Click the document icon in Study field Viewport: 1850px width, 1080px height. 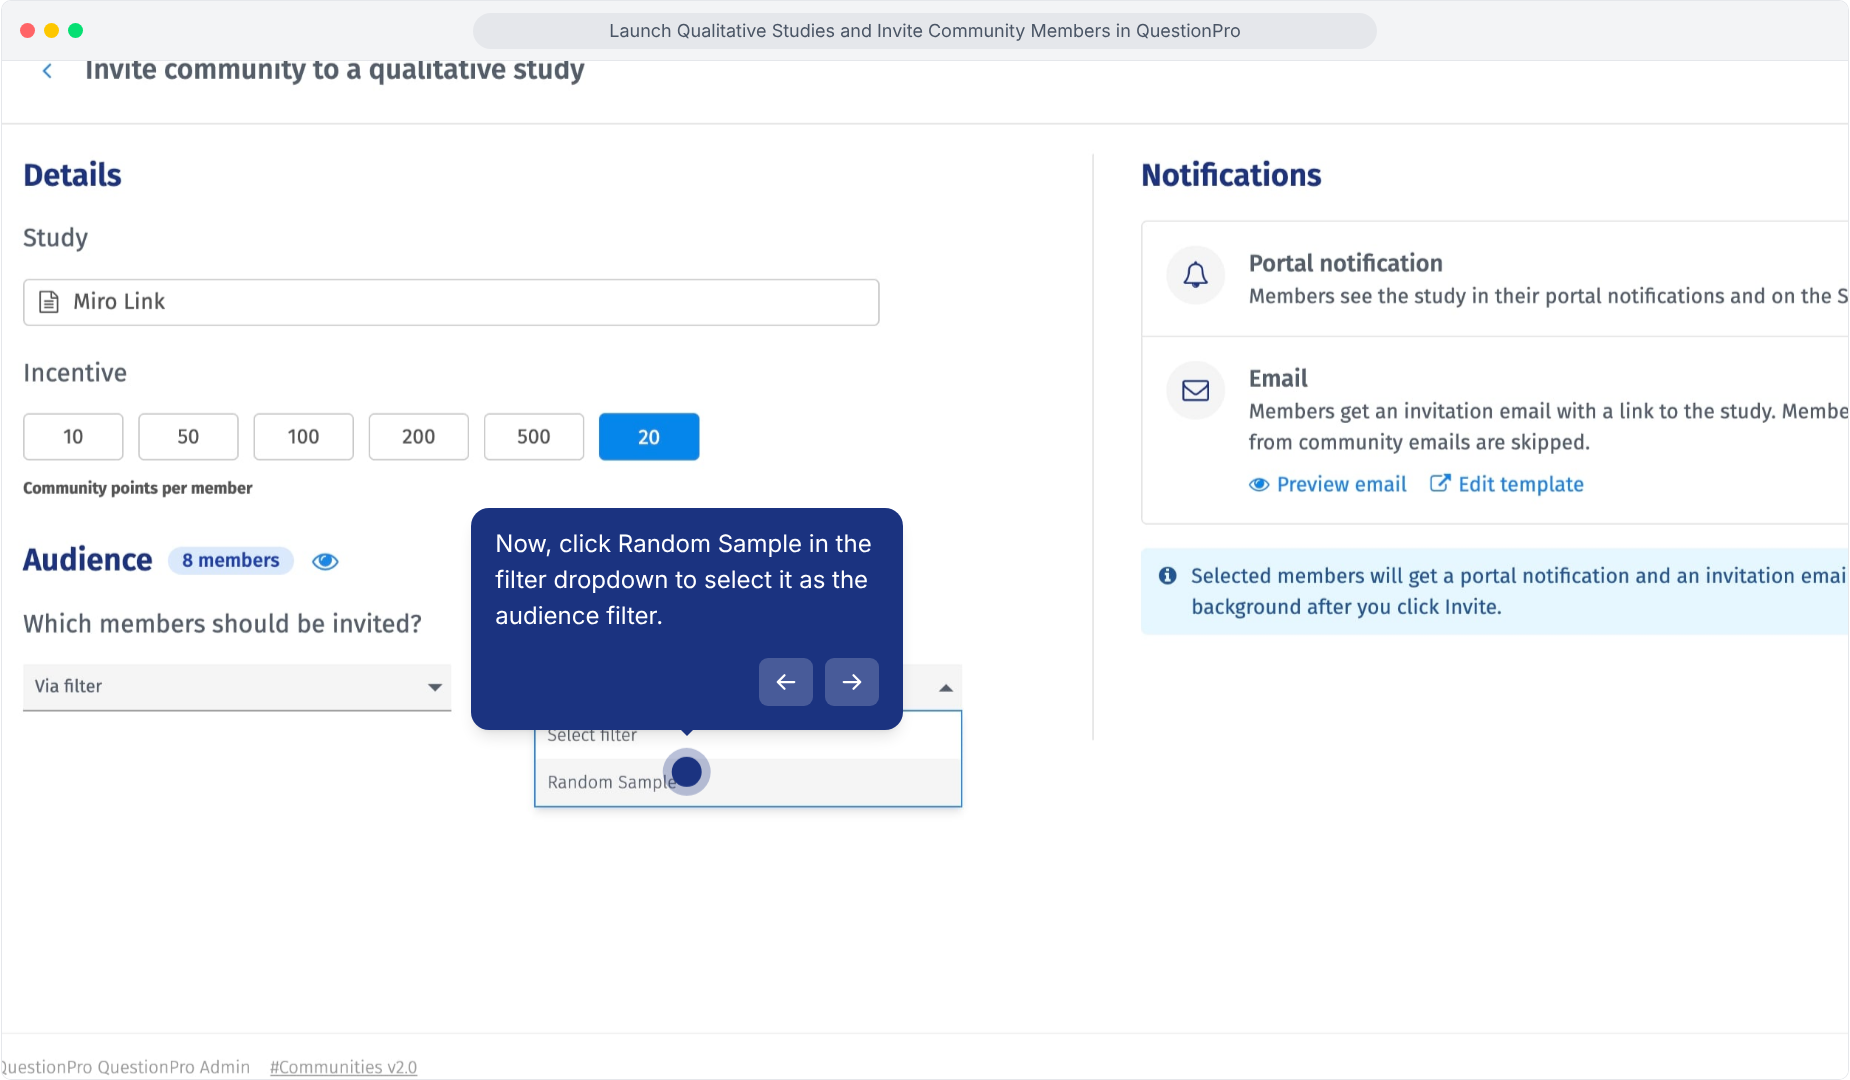[48, 302]
